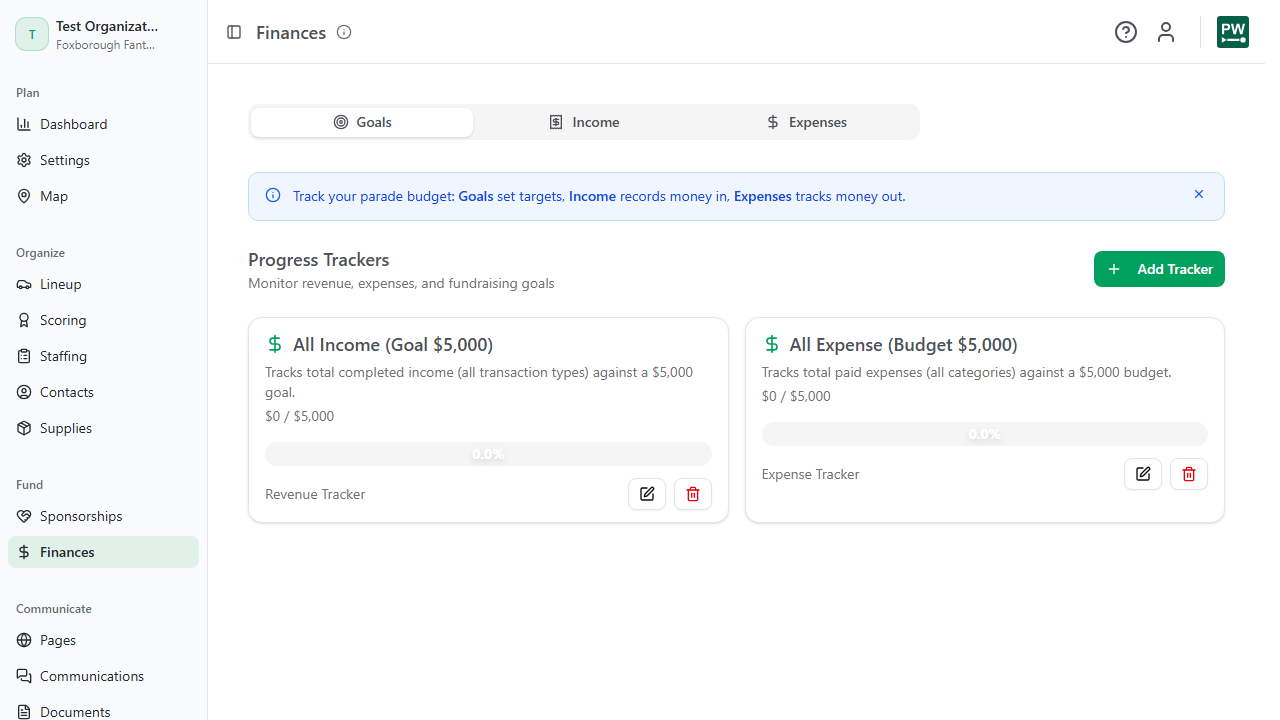Delete the All Income tracker
This screenshot has width=1280, height=720.
pyautogui.click(x=693, y=494)
